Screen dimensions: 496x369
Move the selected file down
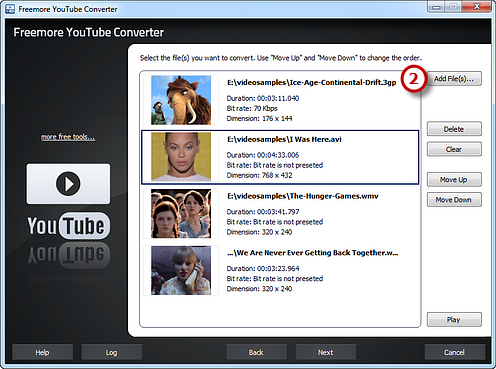click(x=454, y=200)
